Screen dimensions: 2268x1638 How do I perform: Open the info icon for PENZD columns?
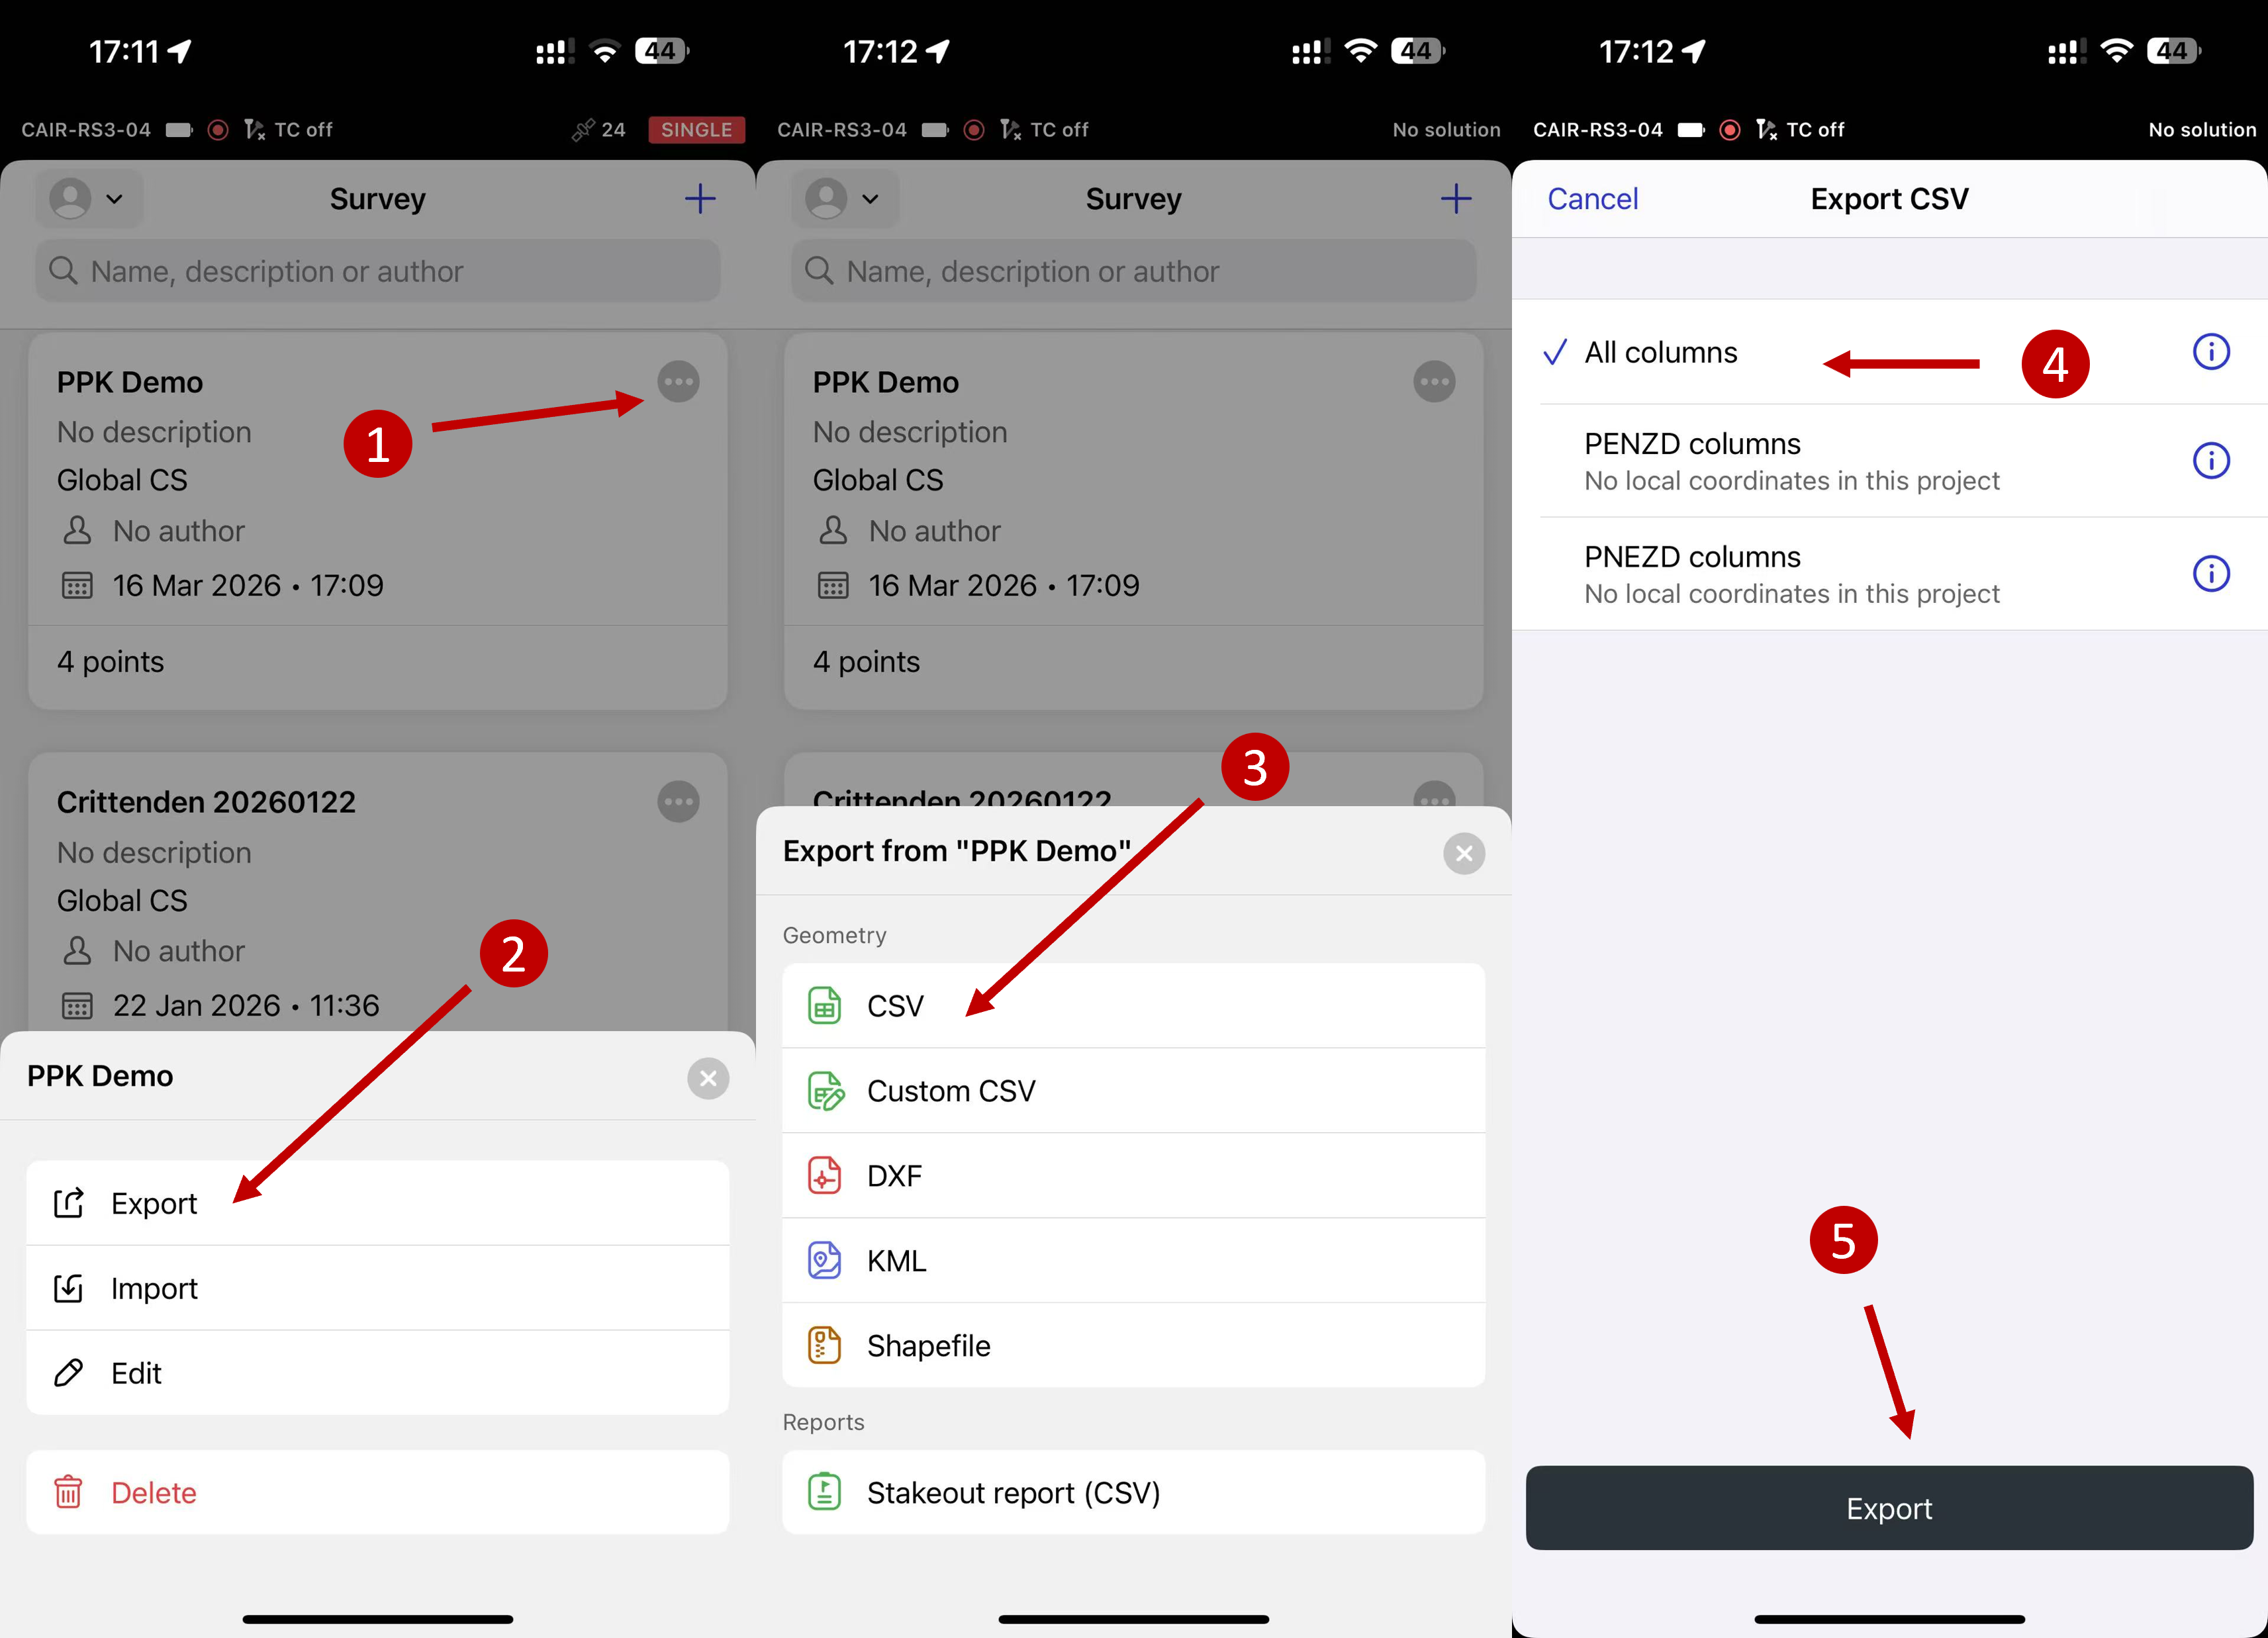coord(2210,461)
